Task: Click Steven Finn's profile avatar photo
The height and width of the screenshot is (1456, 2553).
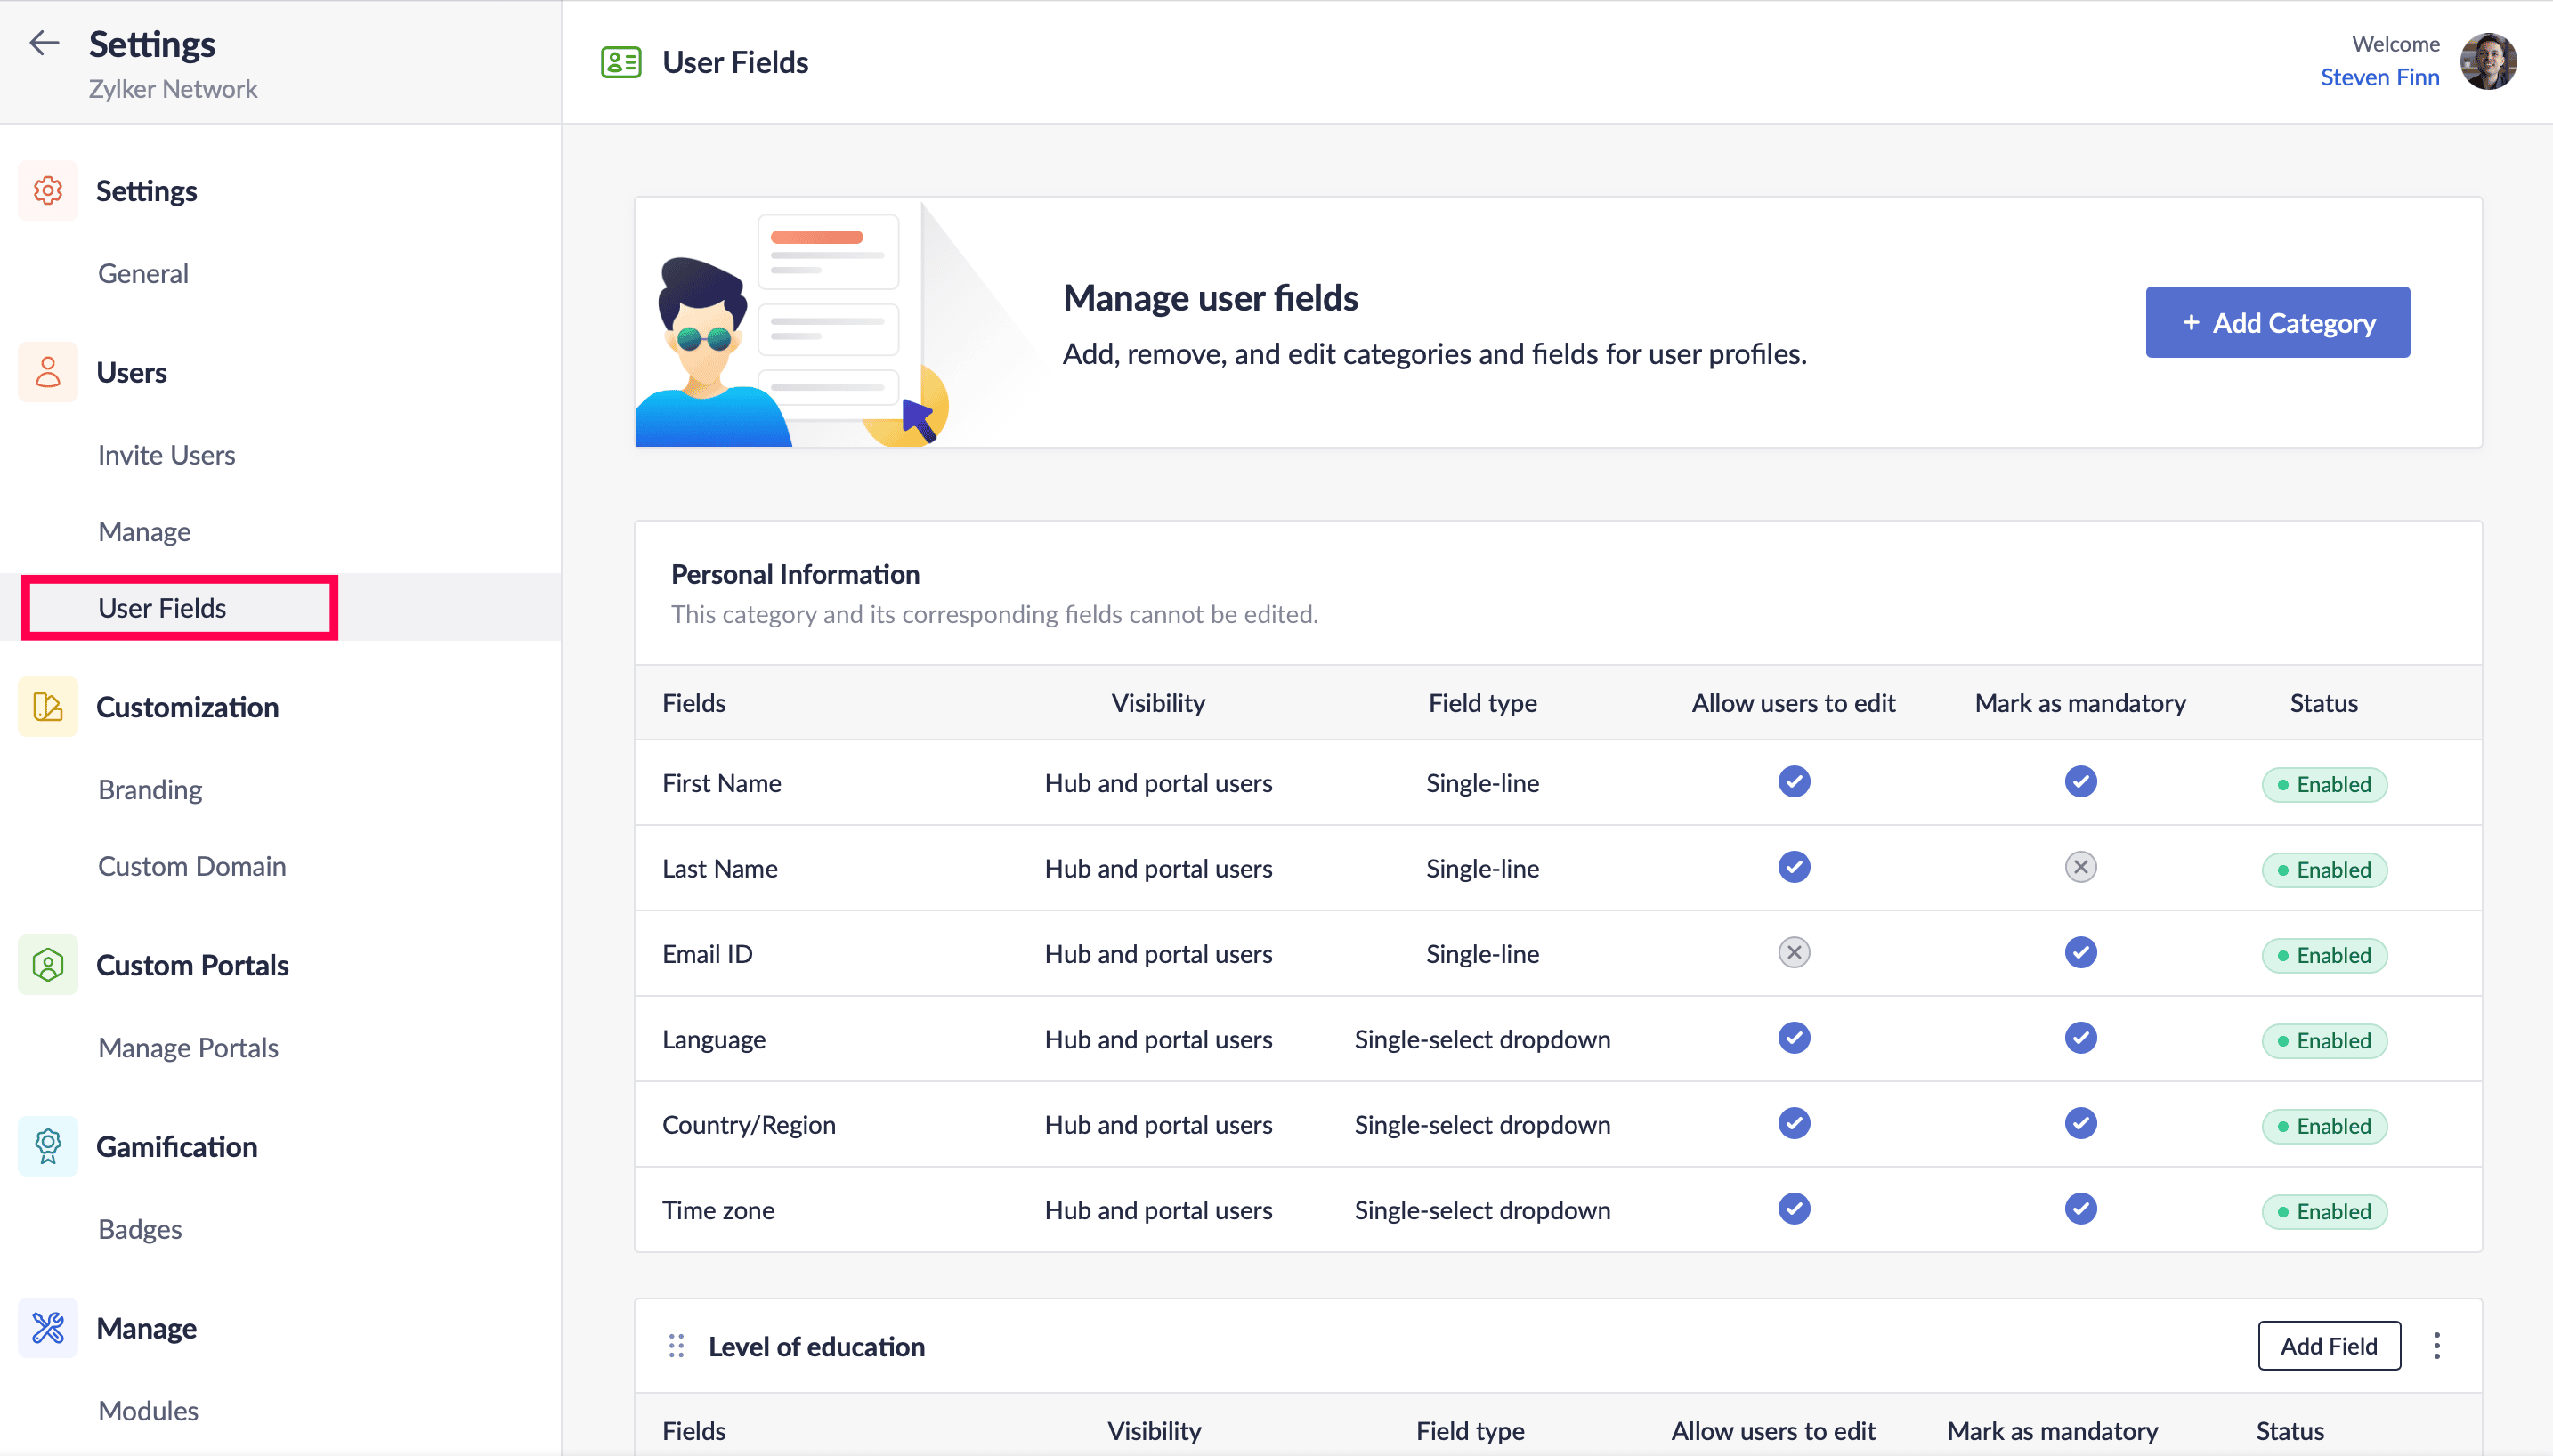Action: (2489, 61)
